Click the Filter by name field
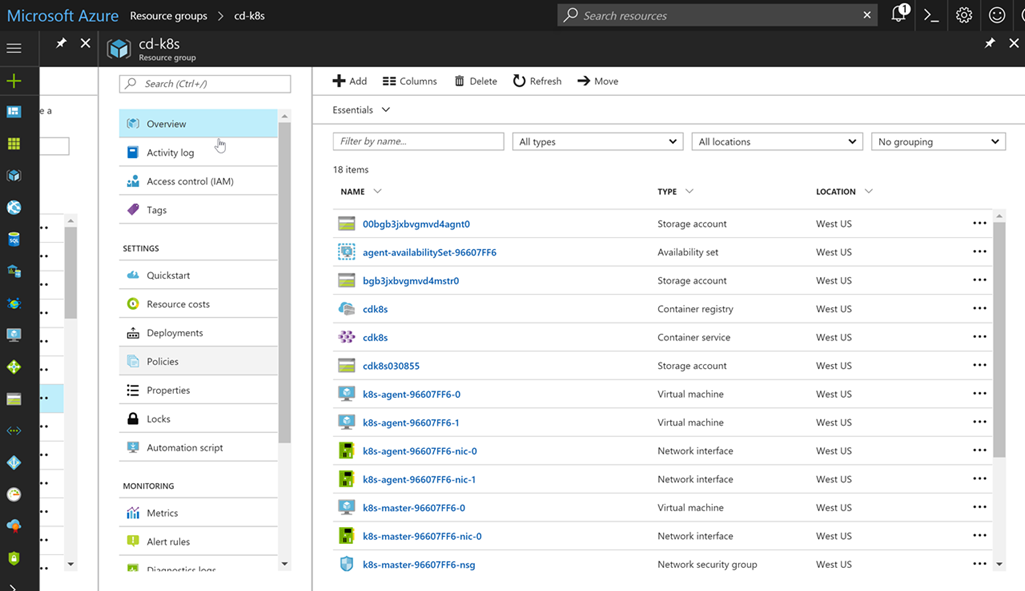This screenshot has width=1025, height=591. [x=418, y=142]
